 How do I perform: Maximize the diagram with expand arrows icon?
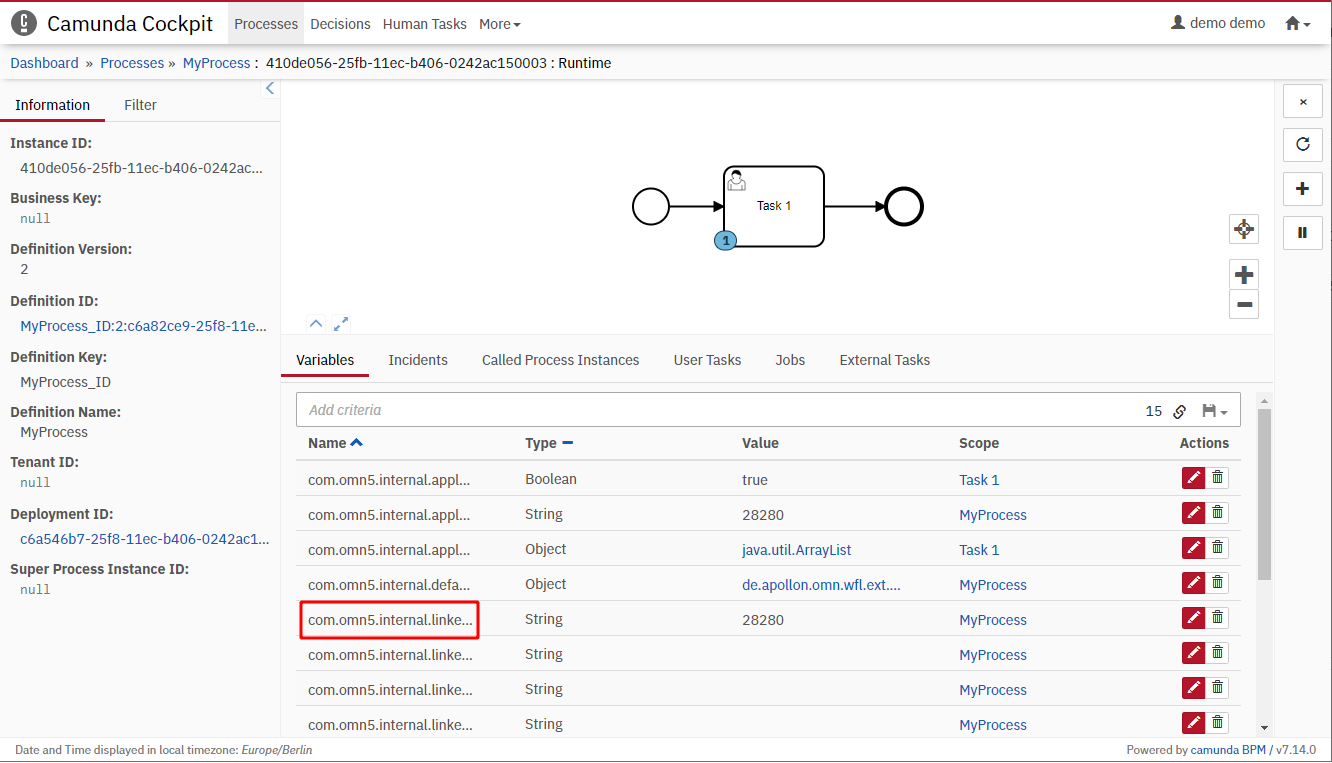(x=341, y=324)
